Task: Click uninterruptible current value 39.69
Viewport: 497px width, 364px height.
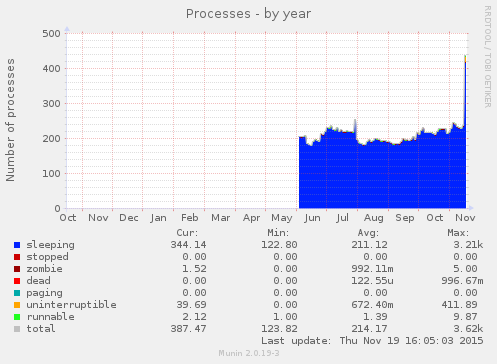Action: tap(191, 305)
